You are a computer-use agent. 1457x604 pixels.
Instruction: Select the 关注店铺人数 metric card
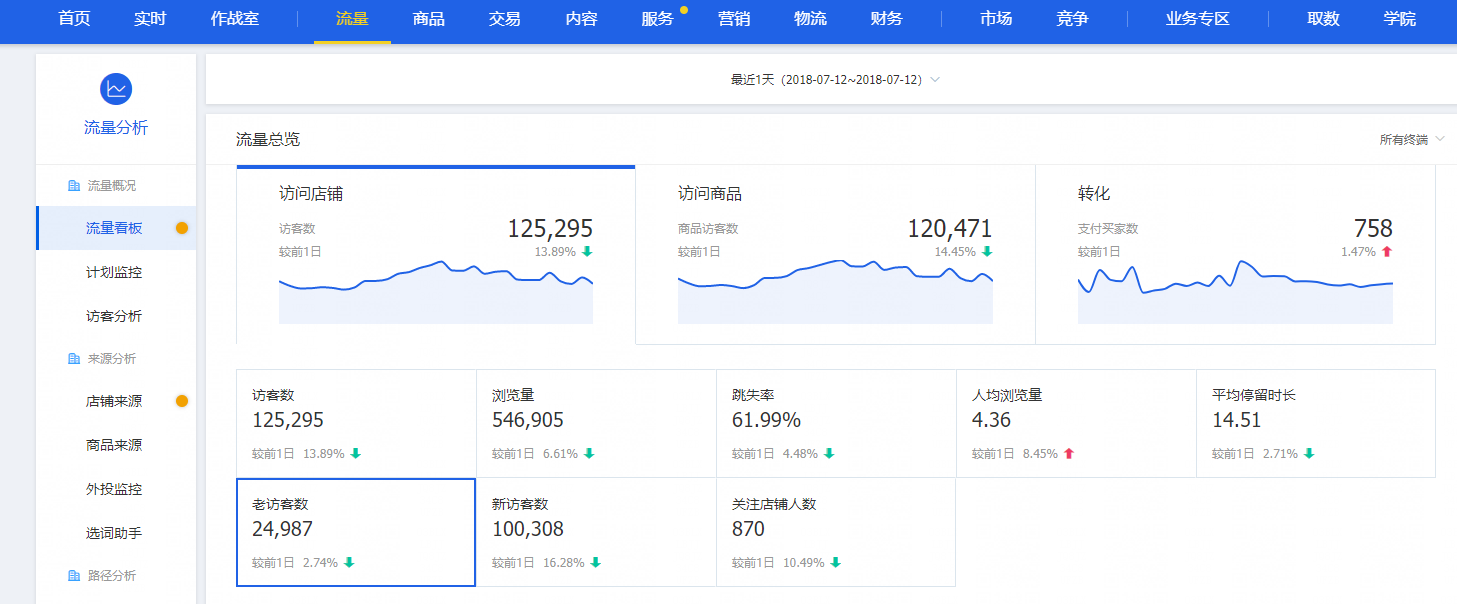835,532
